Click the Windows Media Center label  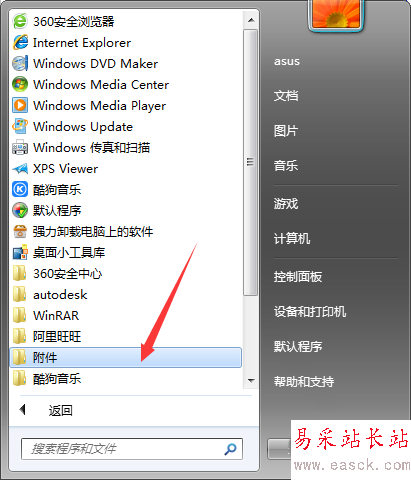101,85
